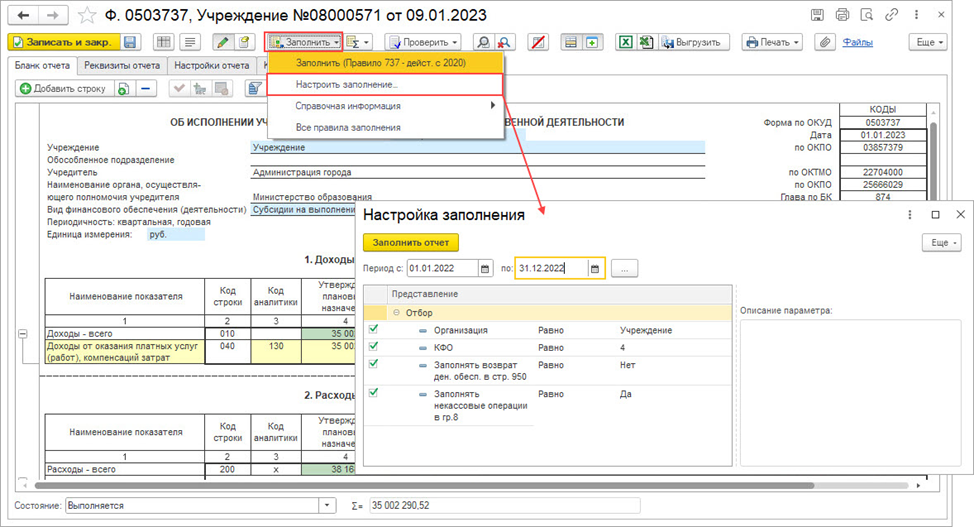Click the table grid toolbar icon
This screenshot has width=974, height=527.
(x=164, y=42)
